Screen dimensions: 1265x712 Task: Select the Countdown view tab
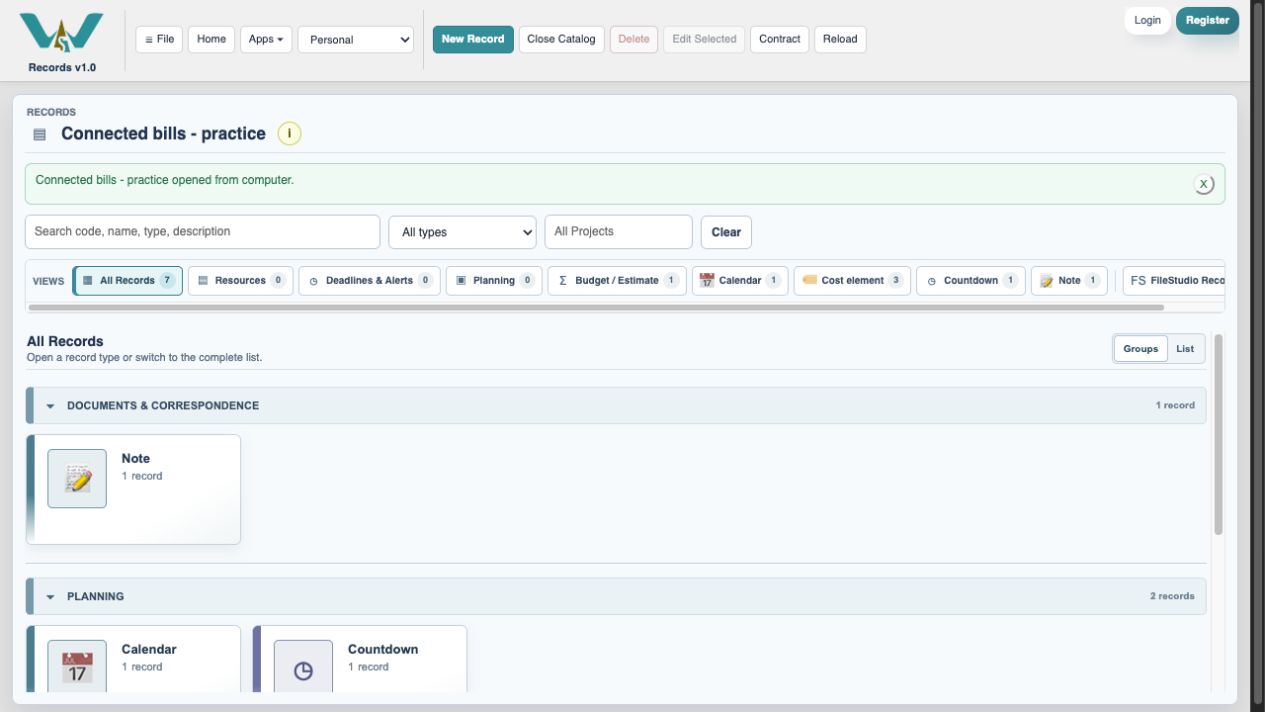click(x=970, y=281)
